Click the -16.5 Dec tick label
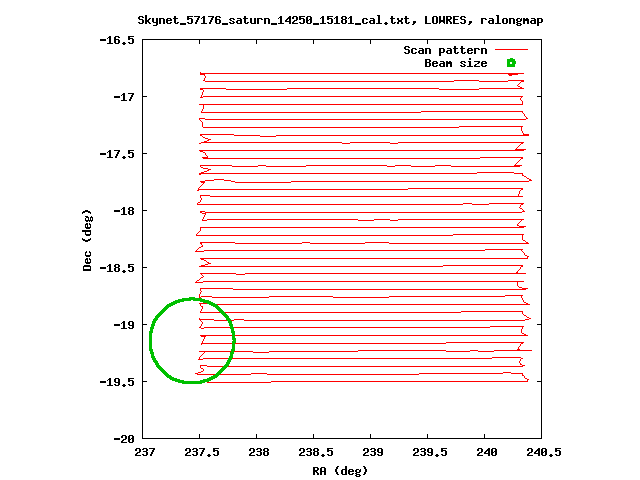The image size is (640, 480). (117, 40)
